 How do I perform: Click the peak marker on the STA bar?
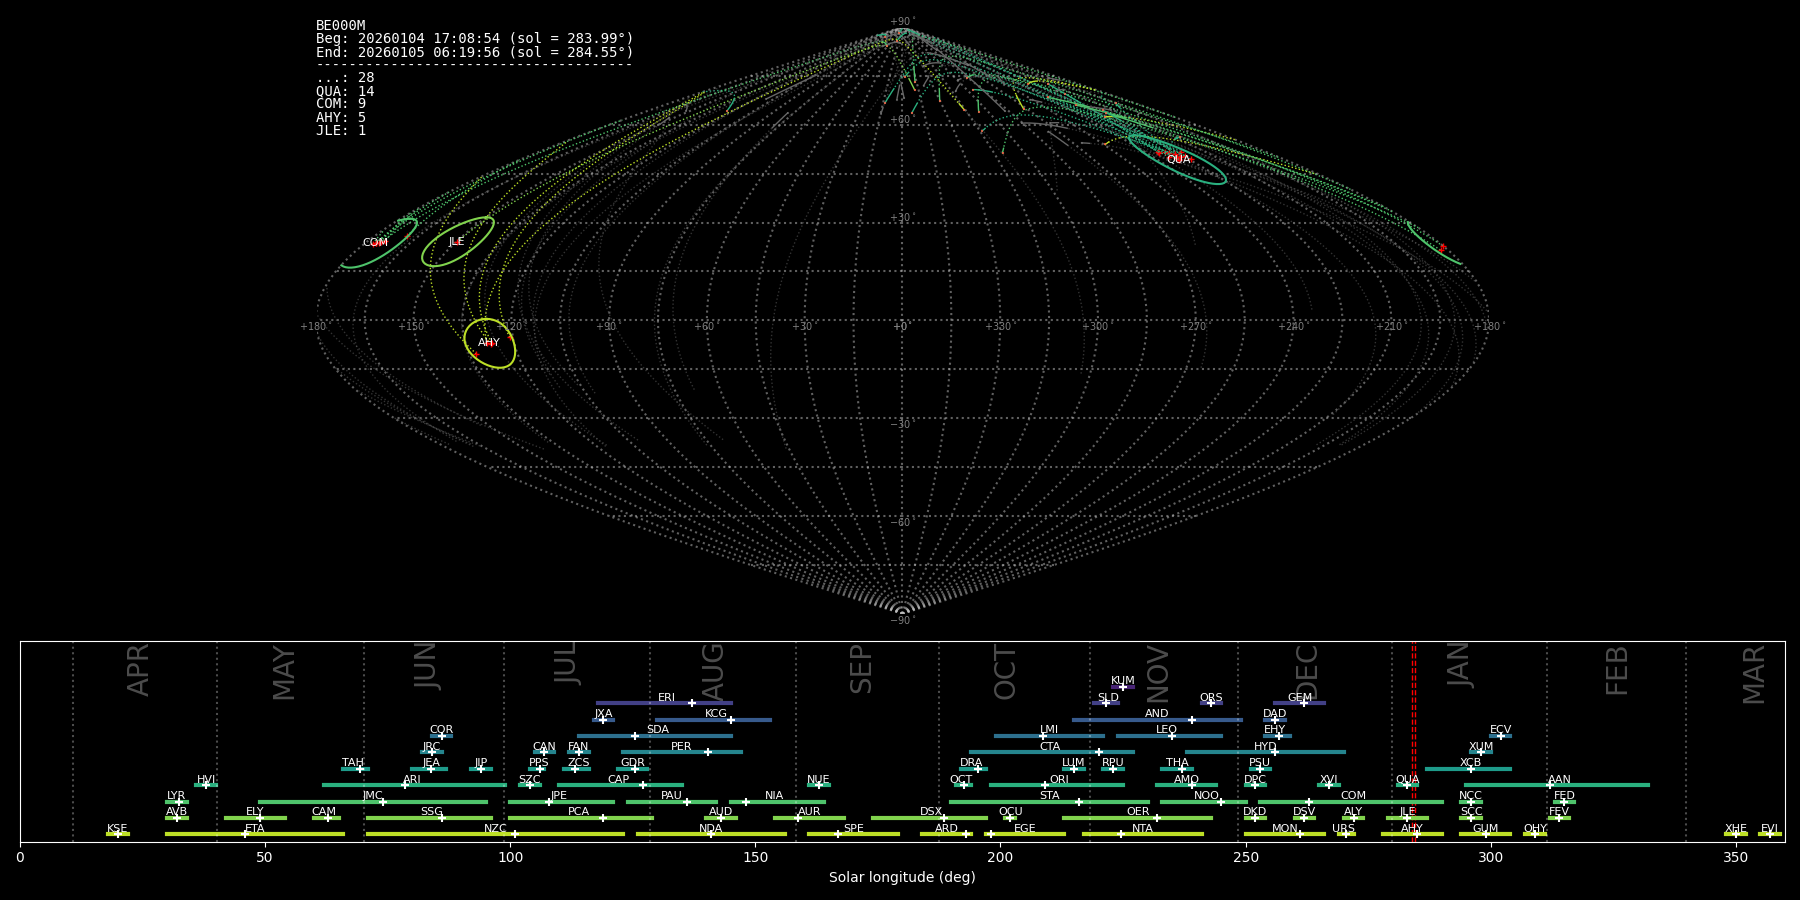(1078, 802)
